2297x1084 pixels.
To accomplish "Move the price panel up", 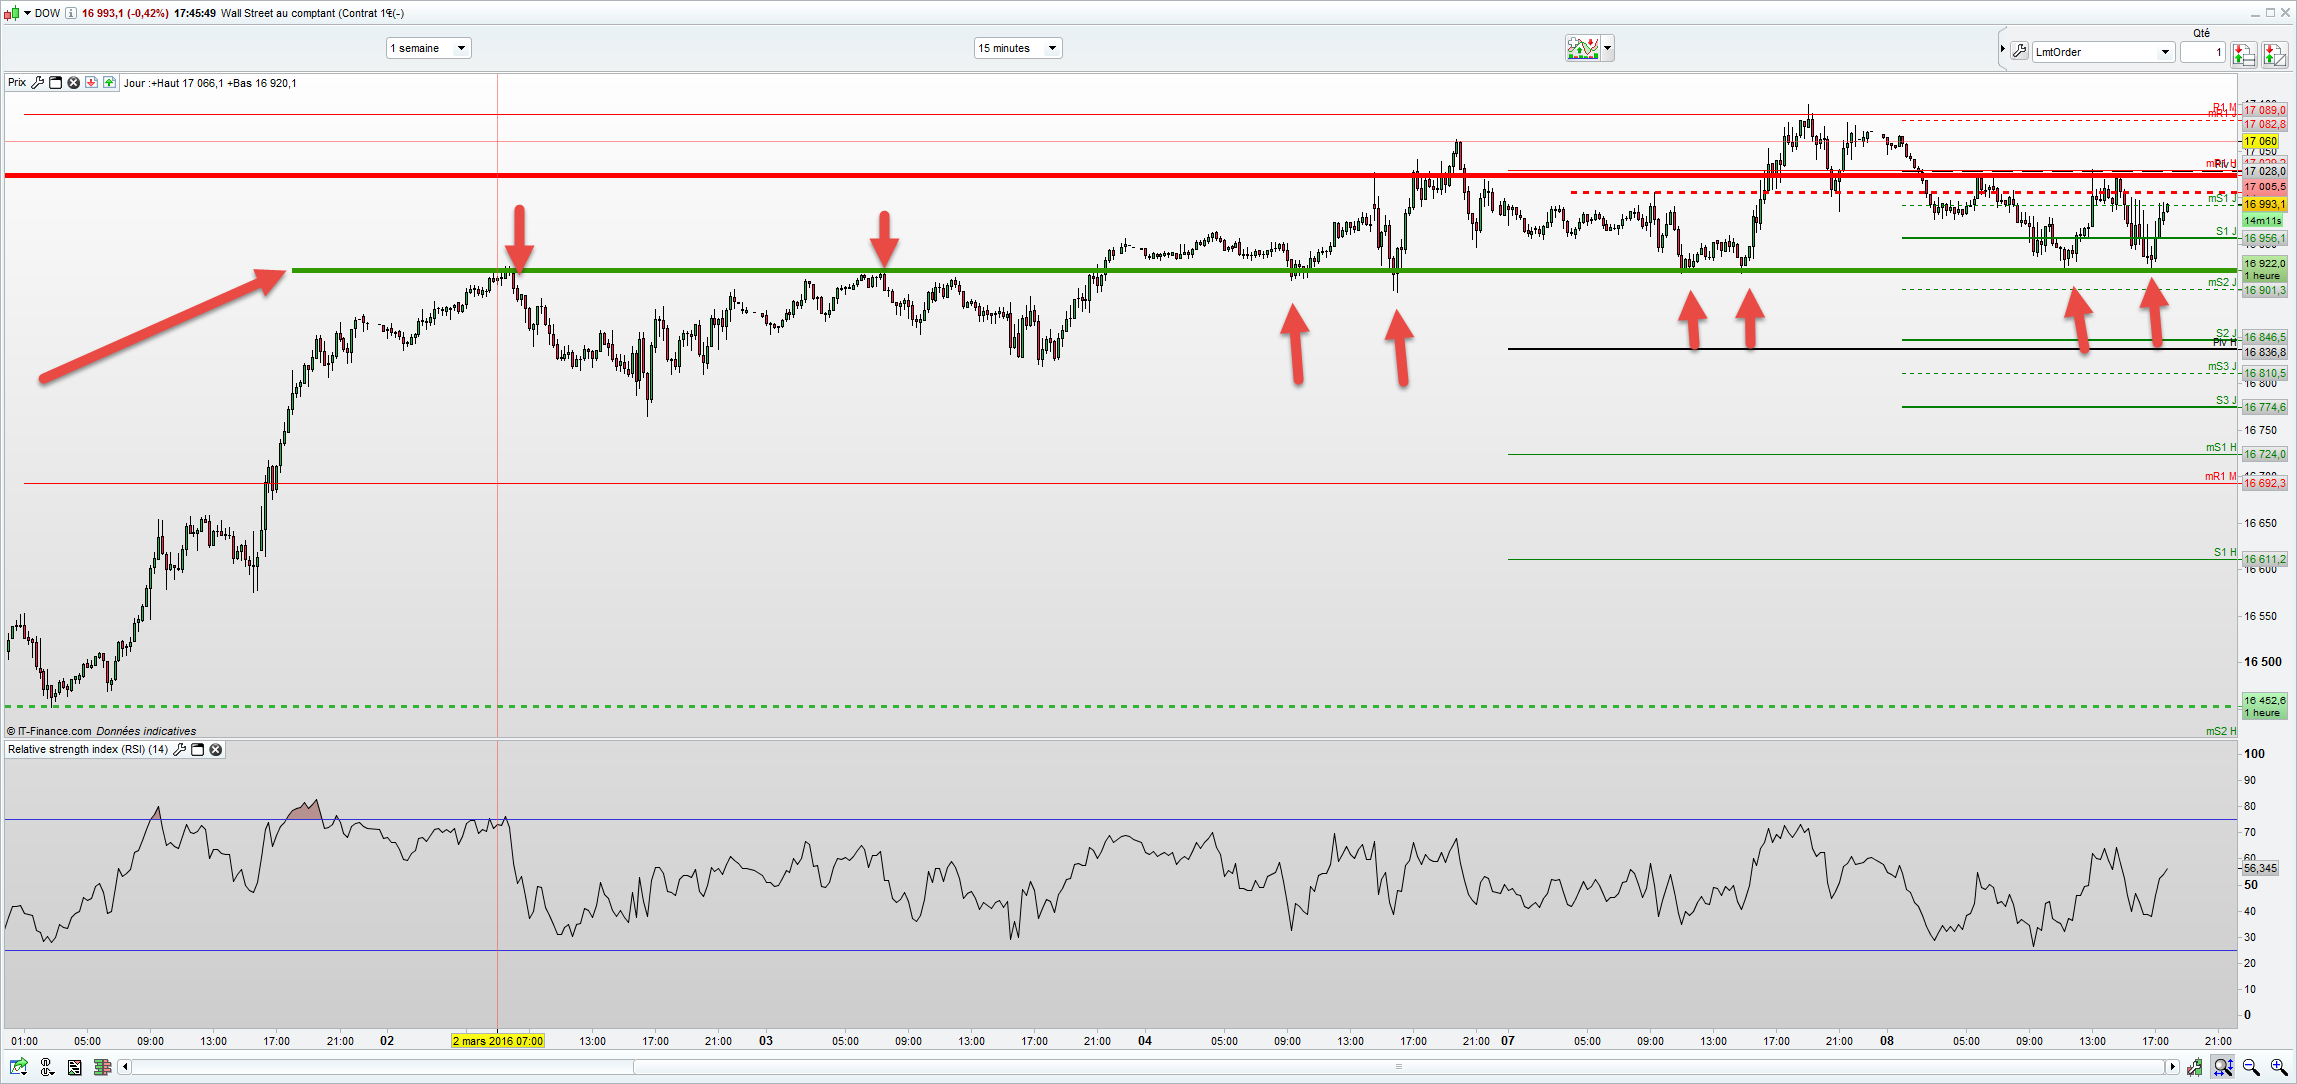I will pos(109,83).
